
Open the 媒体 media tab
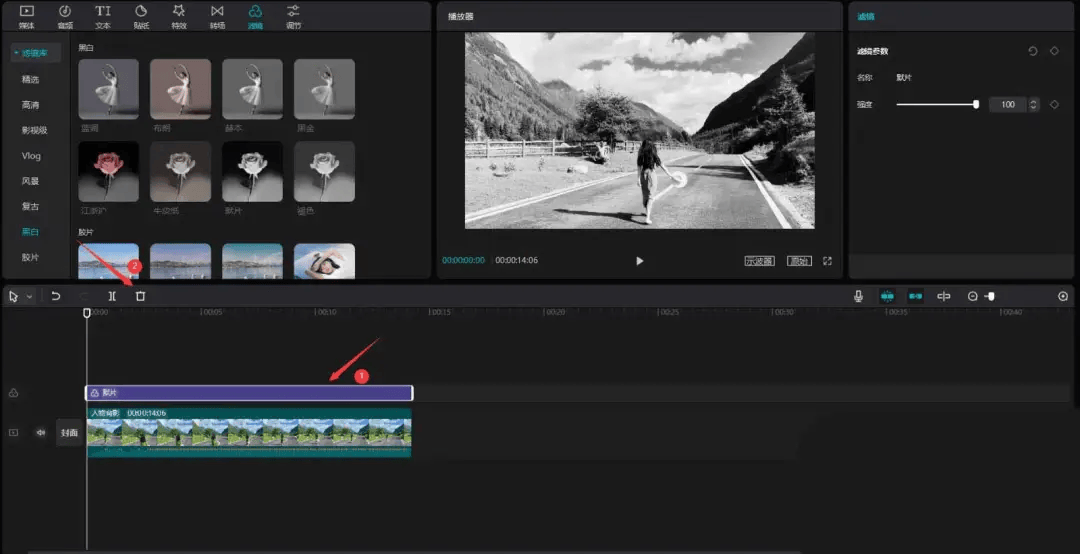click(x=26, y=17)
